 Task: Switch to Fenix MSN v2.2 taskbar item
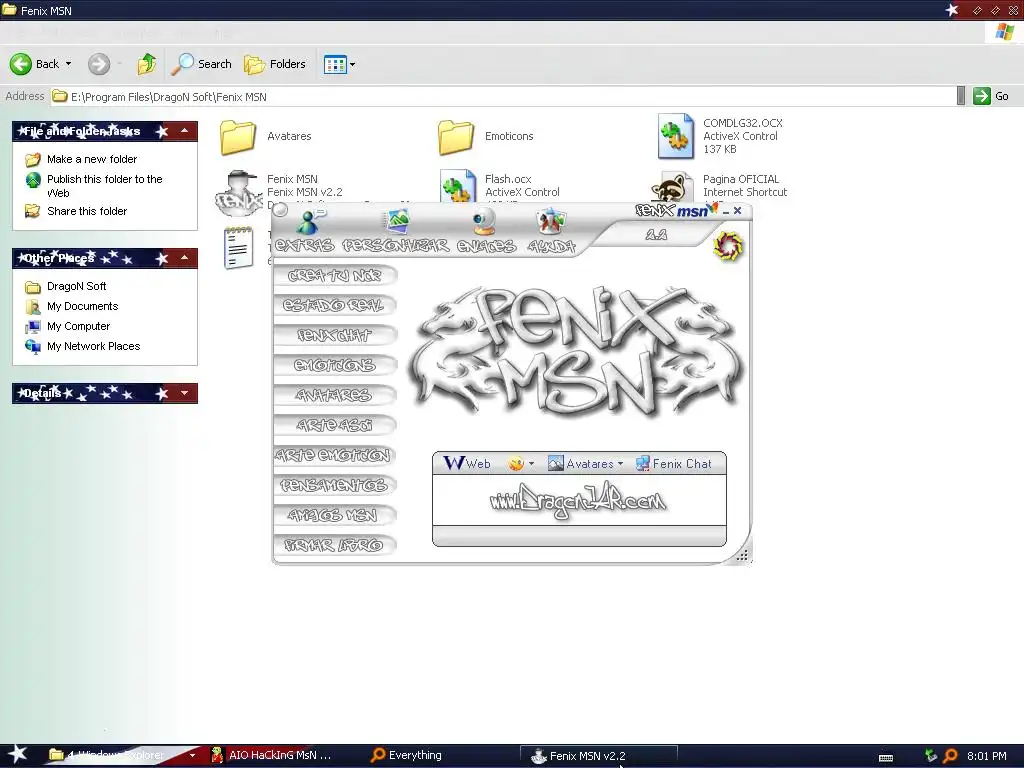click(598, 756)
